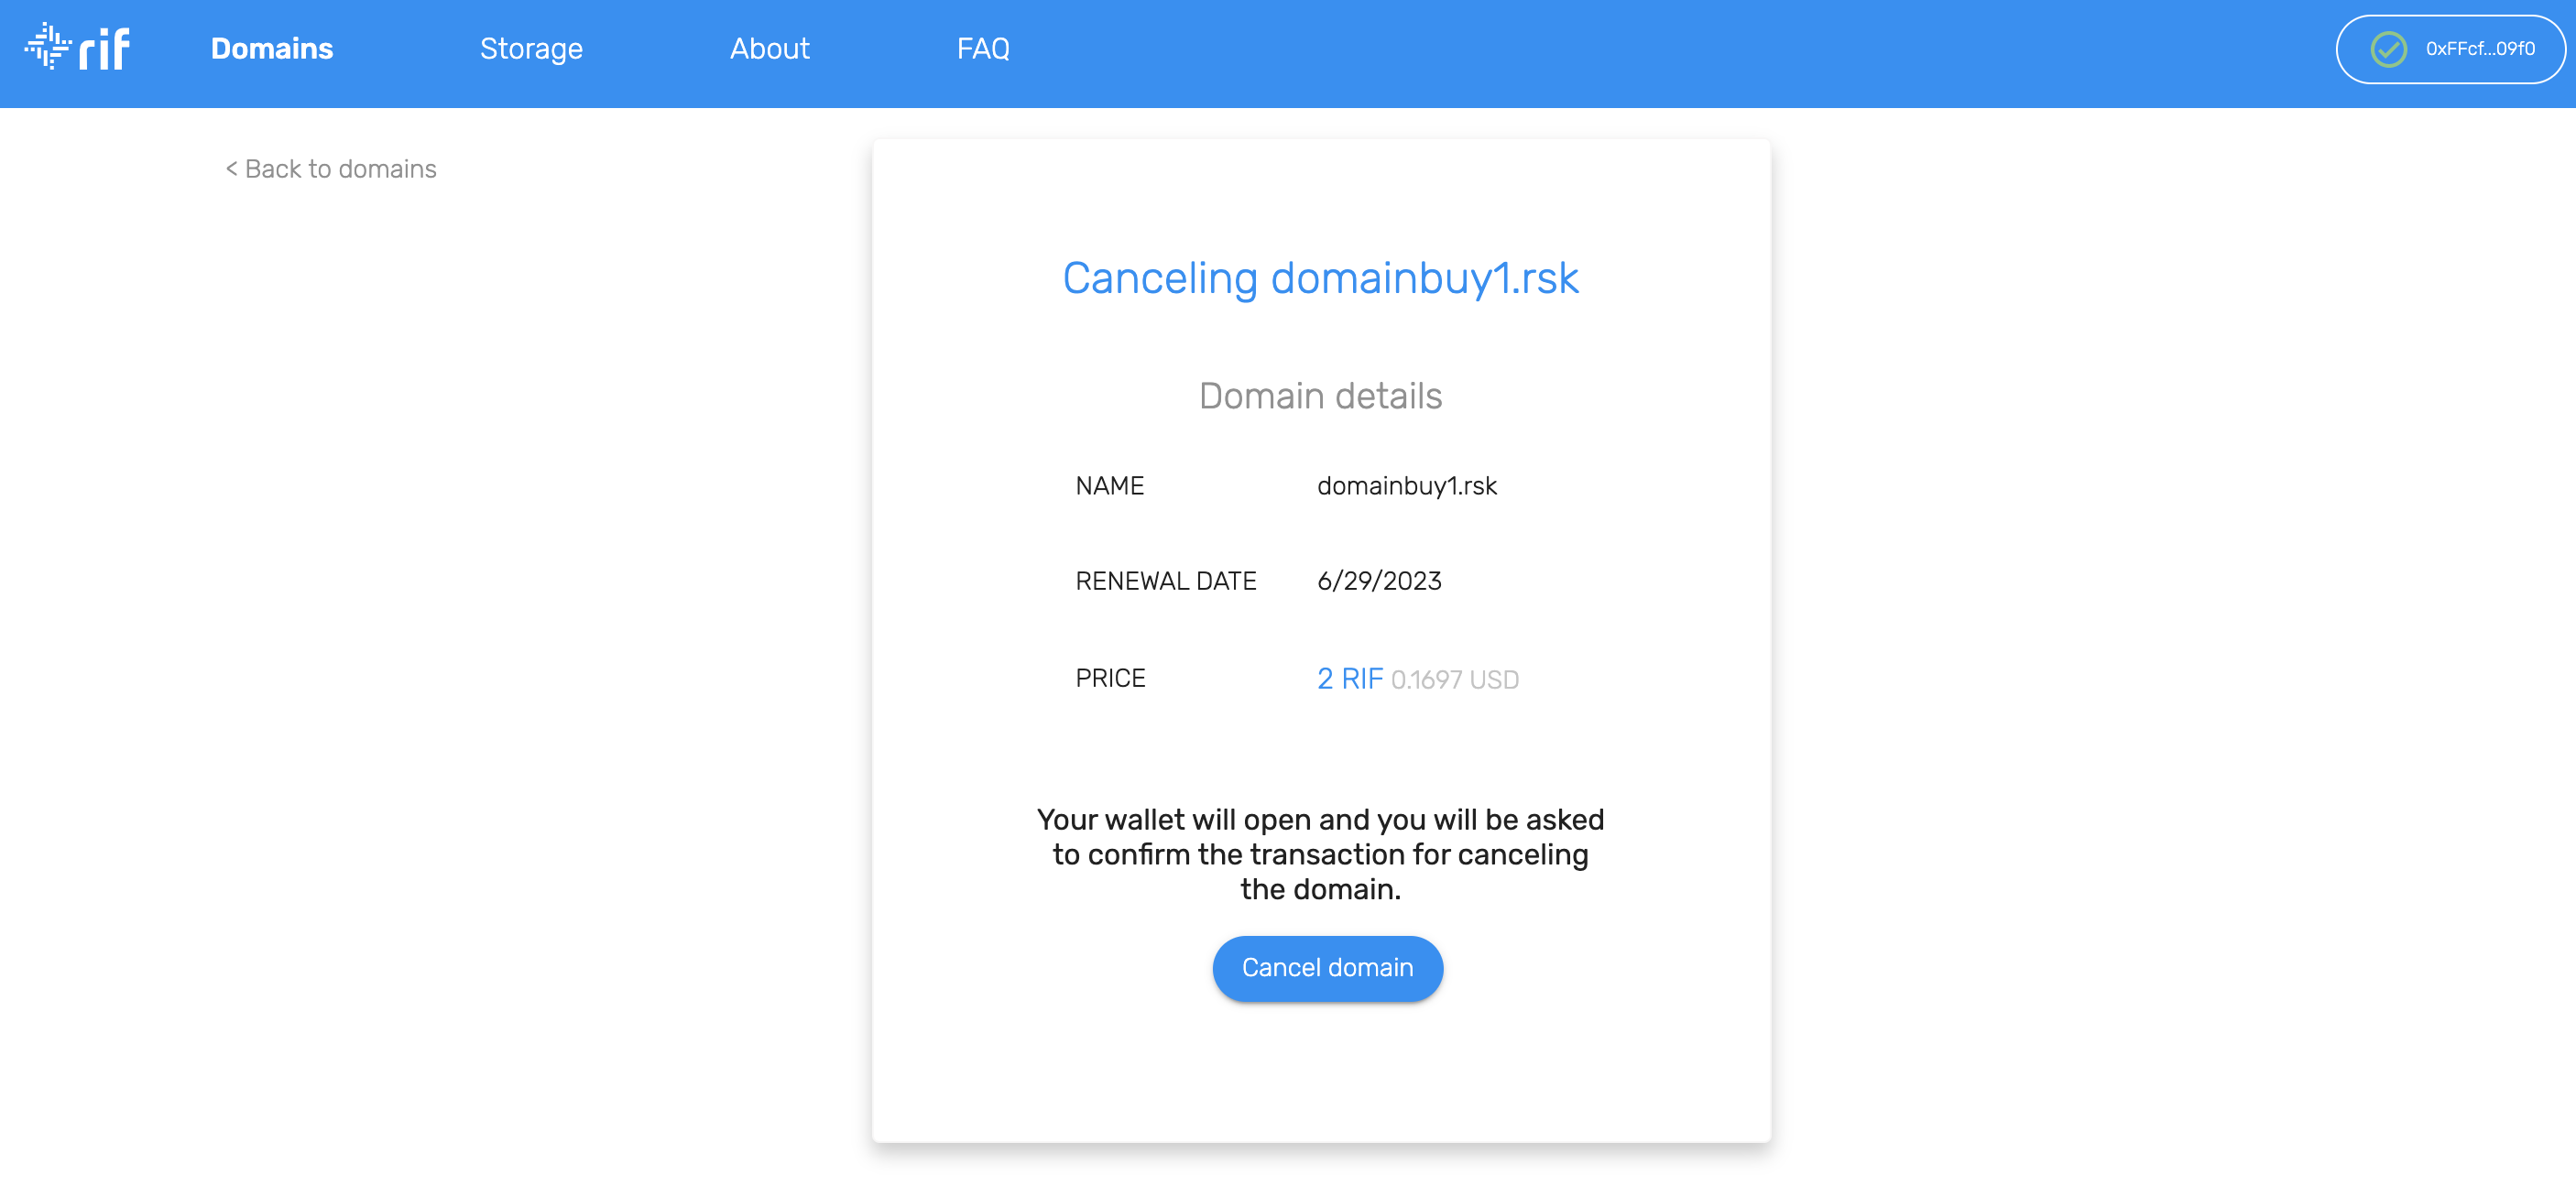Click the Cancel domain button
Screen dimensions: 2576x1196
[1326, 968]
